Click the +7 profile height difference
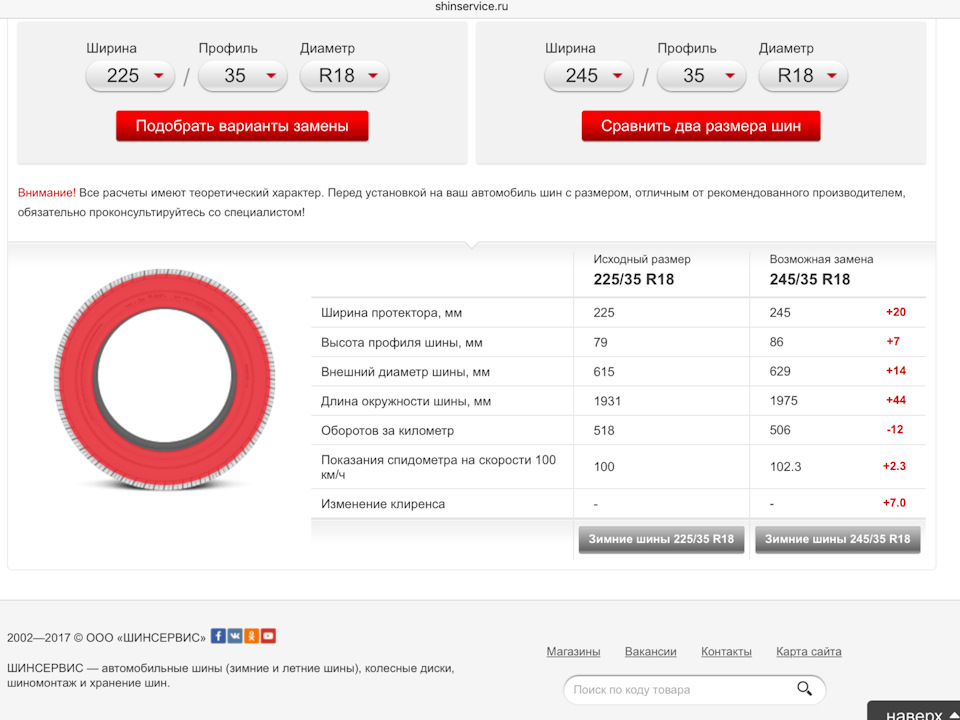This screenshot has width=960, height=720. click(893, 342)
